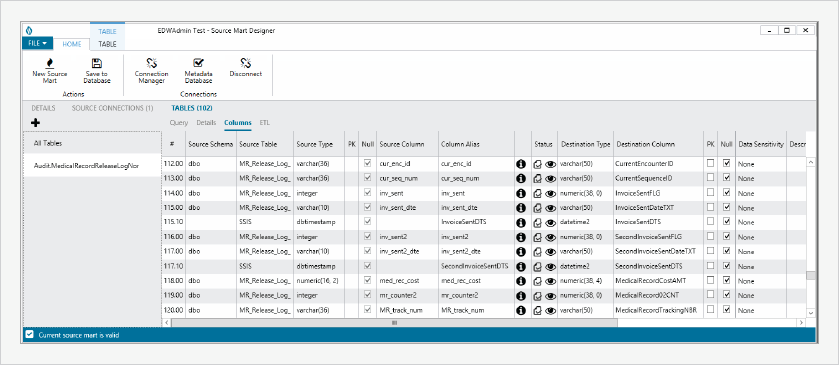Switch to the ETL sub-tab

pos(264,123)
